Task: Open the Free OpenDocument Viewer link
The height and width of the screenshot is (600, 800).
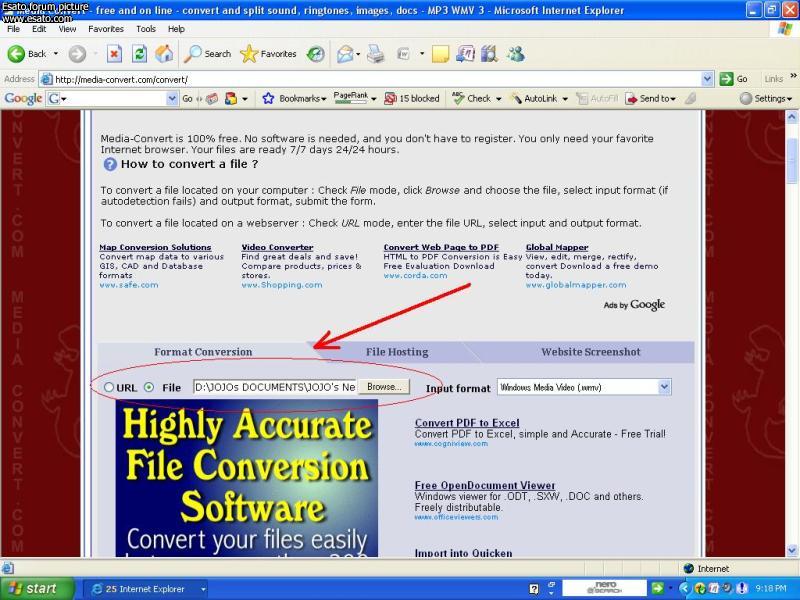Action: [485, 485]
